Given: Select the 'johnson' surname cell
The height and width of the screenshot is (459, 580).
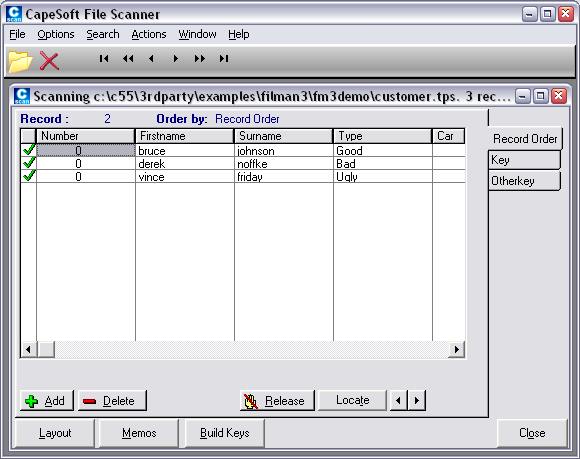Looking at the screenshot, I should (x=284, y=151).
